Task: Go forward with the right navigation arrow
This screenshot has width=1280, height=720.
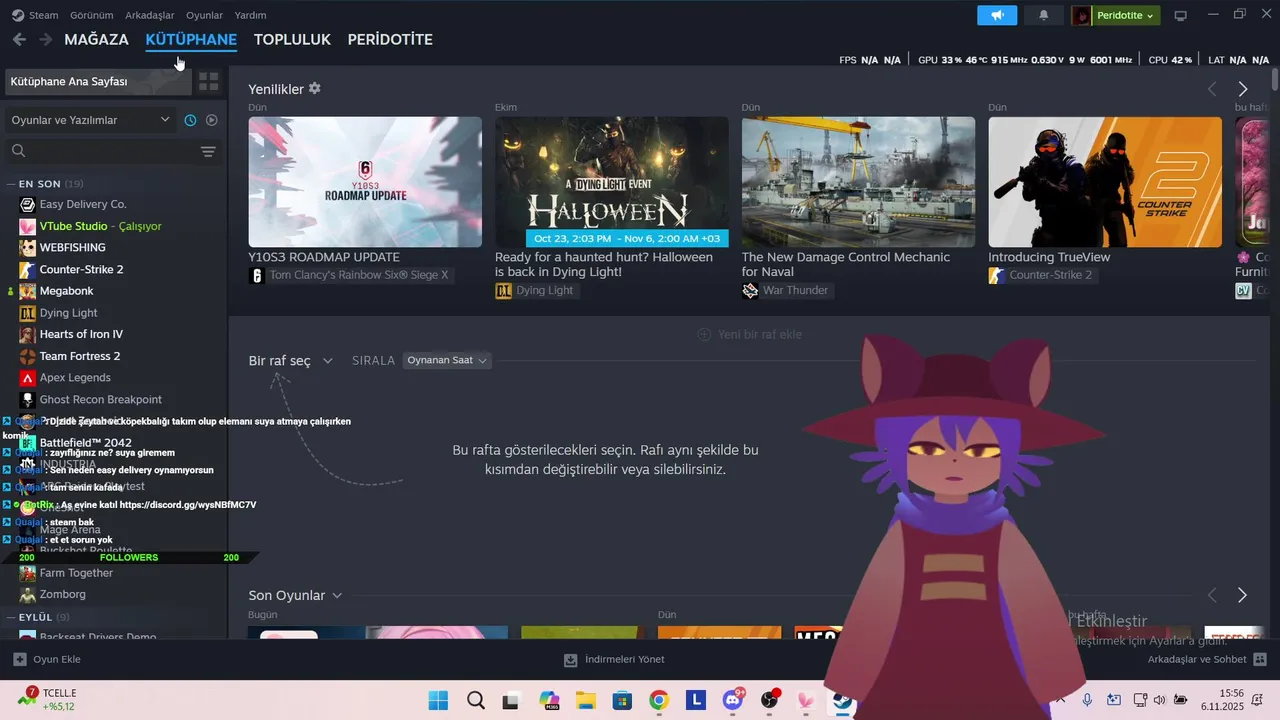Action: click(45, 39)
